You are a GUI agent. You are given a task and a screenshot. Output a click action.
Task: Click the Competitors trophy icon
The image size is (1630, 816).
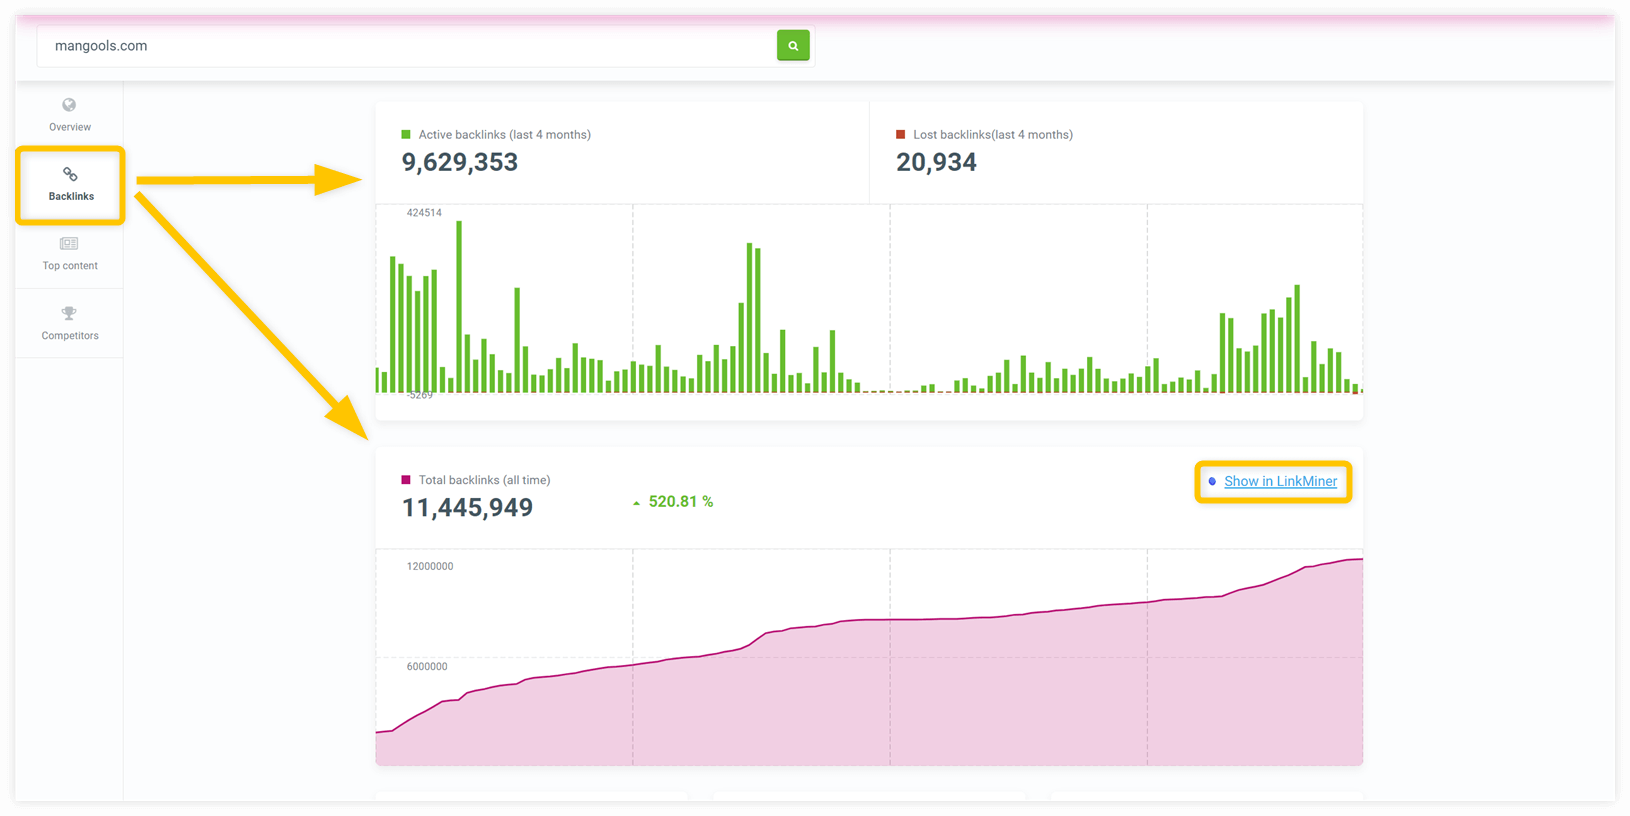(69, 314)
